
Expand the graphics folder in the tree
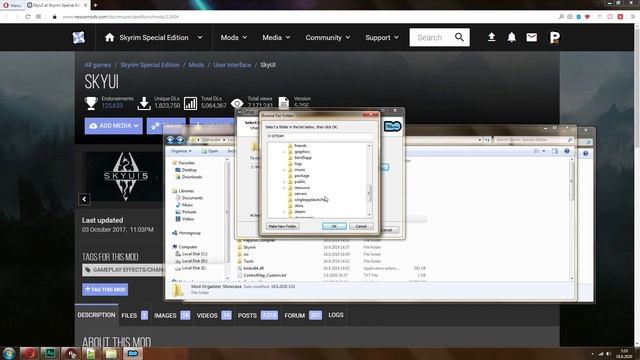tap(284, 151)
